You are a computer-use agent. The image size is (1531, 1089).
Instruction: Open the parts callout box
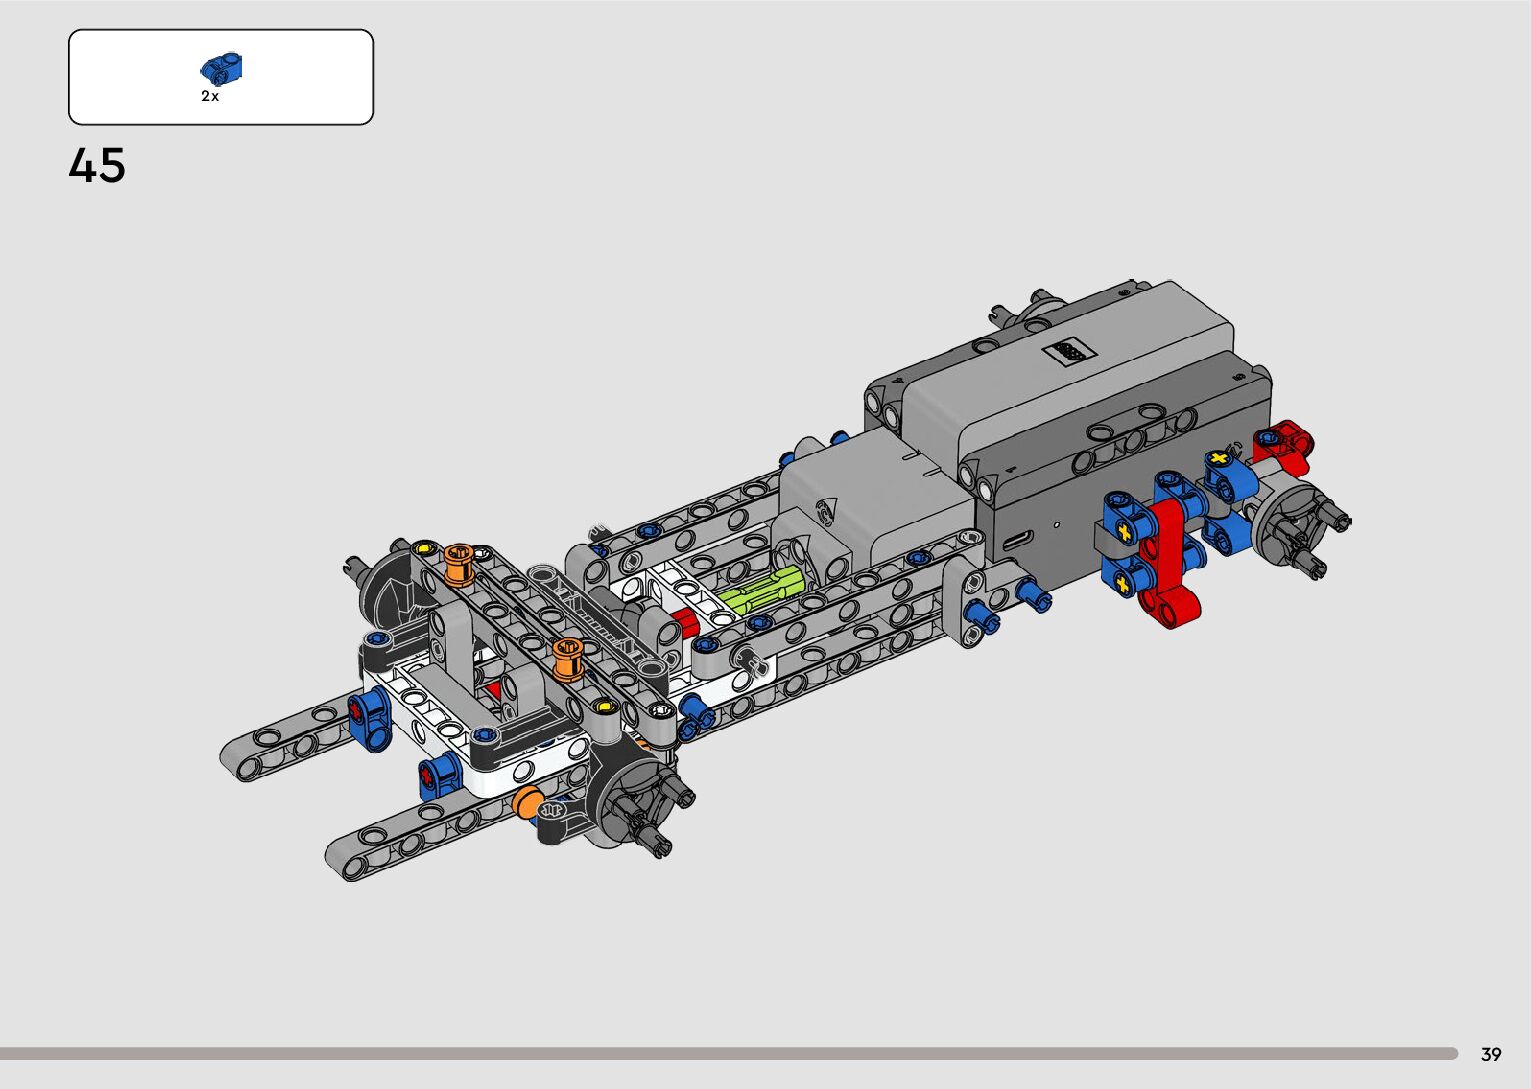(x=221, y=77)
